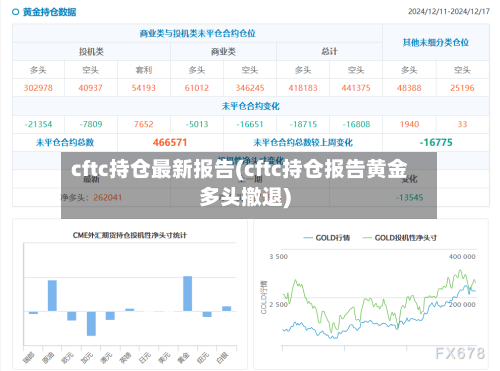Click the 2 500 left axis label
This screenshot has width=500, height=371.
click(x=278, y=305)
